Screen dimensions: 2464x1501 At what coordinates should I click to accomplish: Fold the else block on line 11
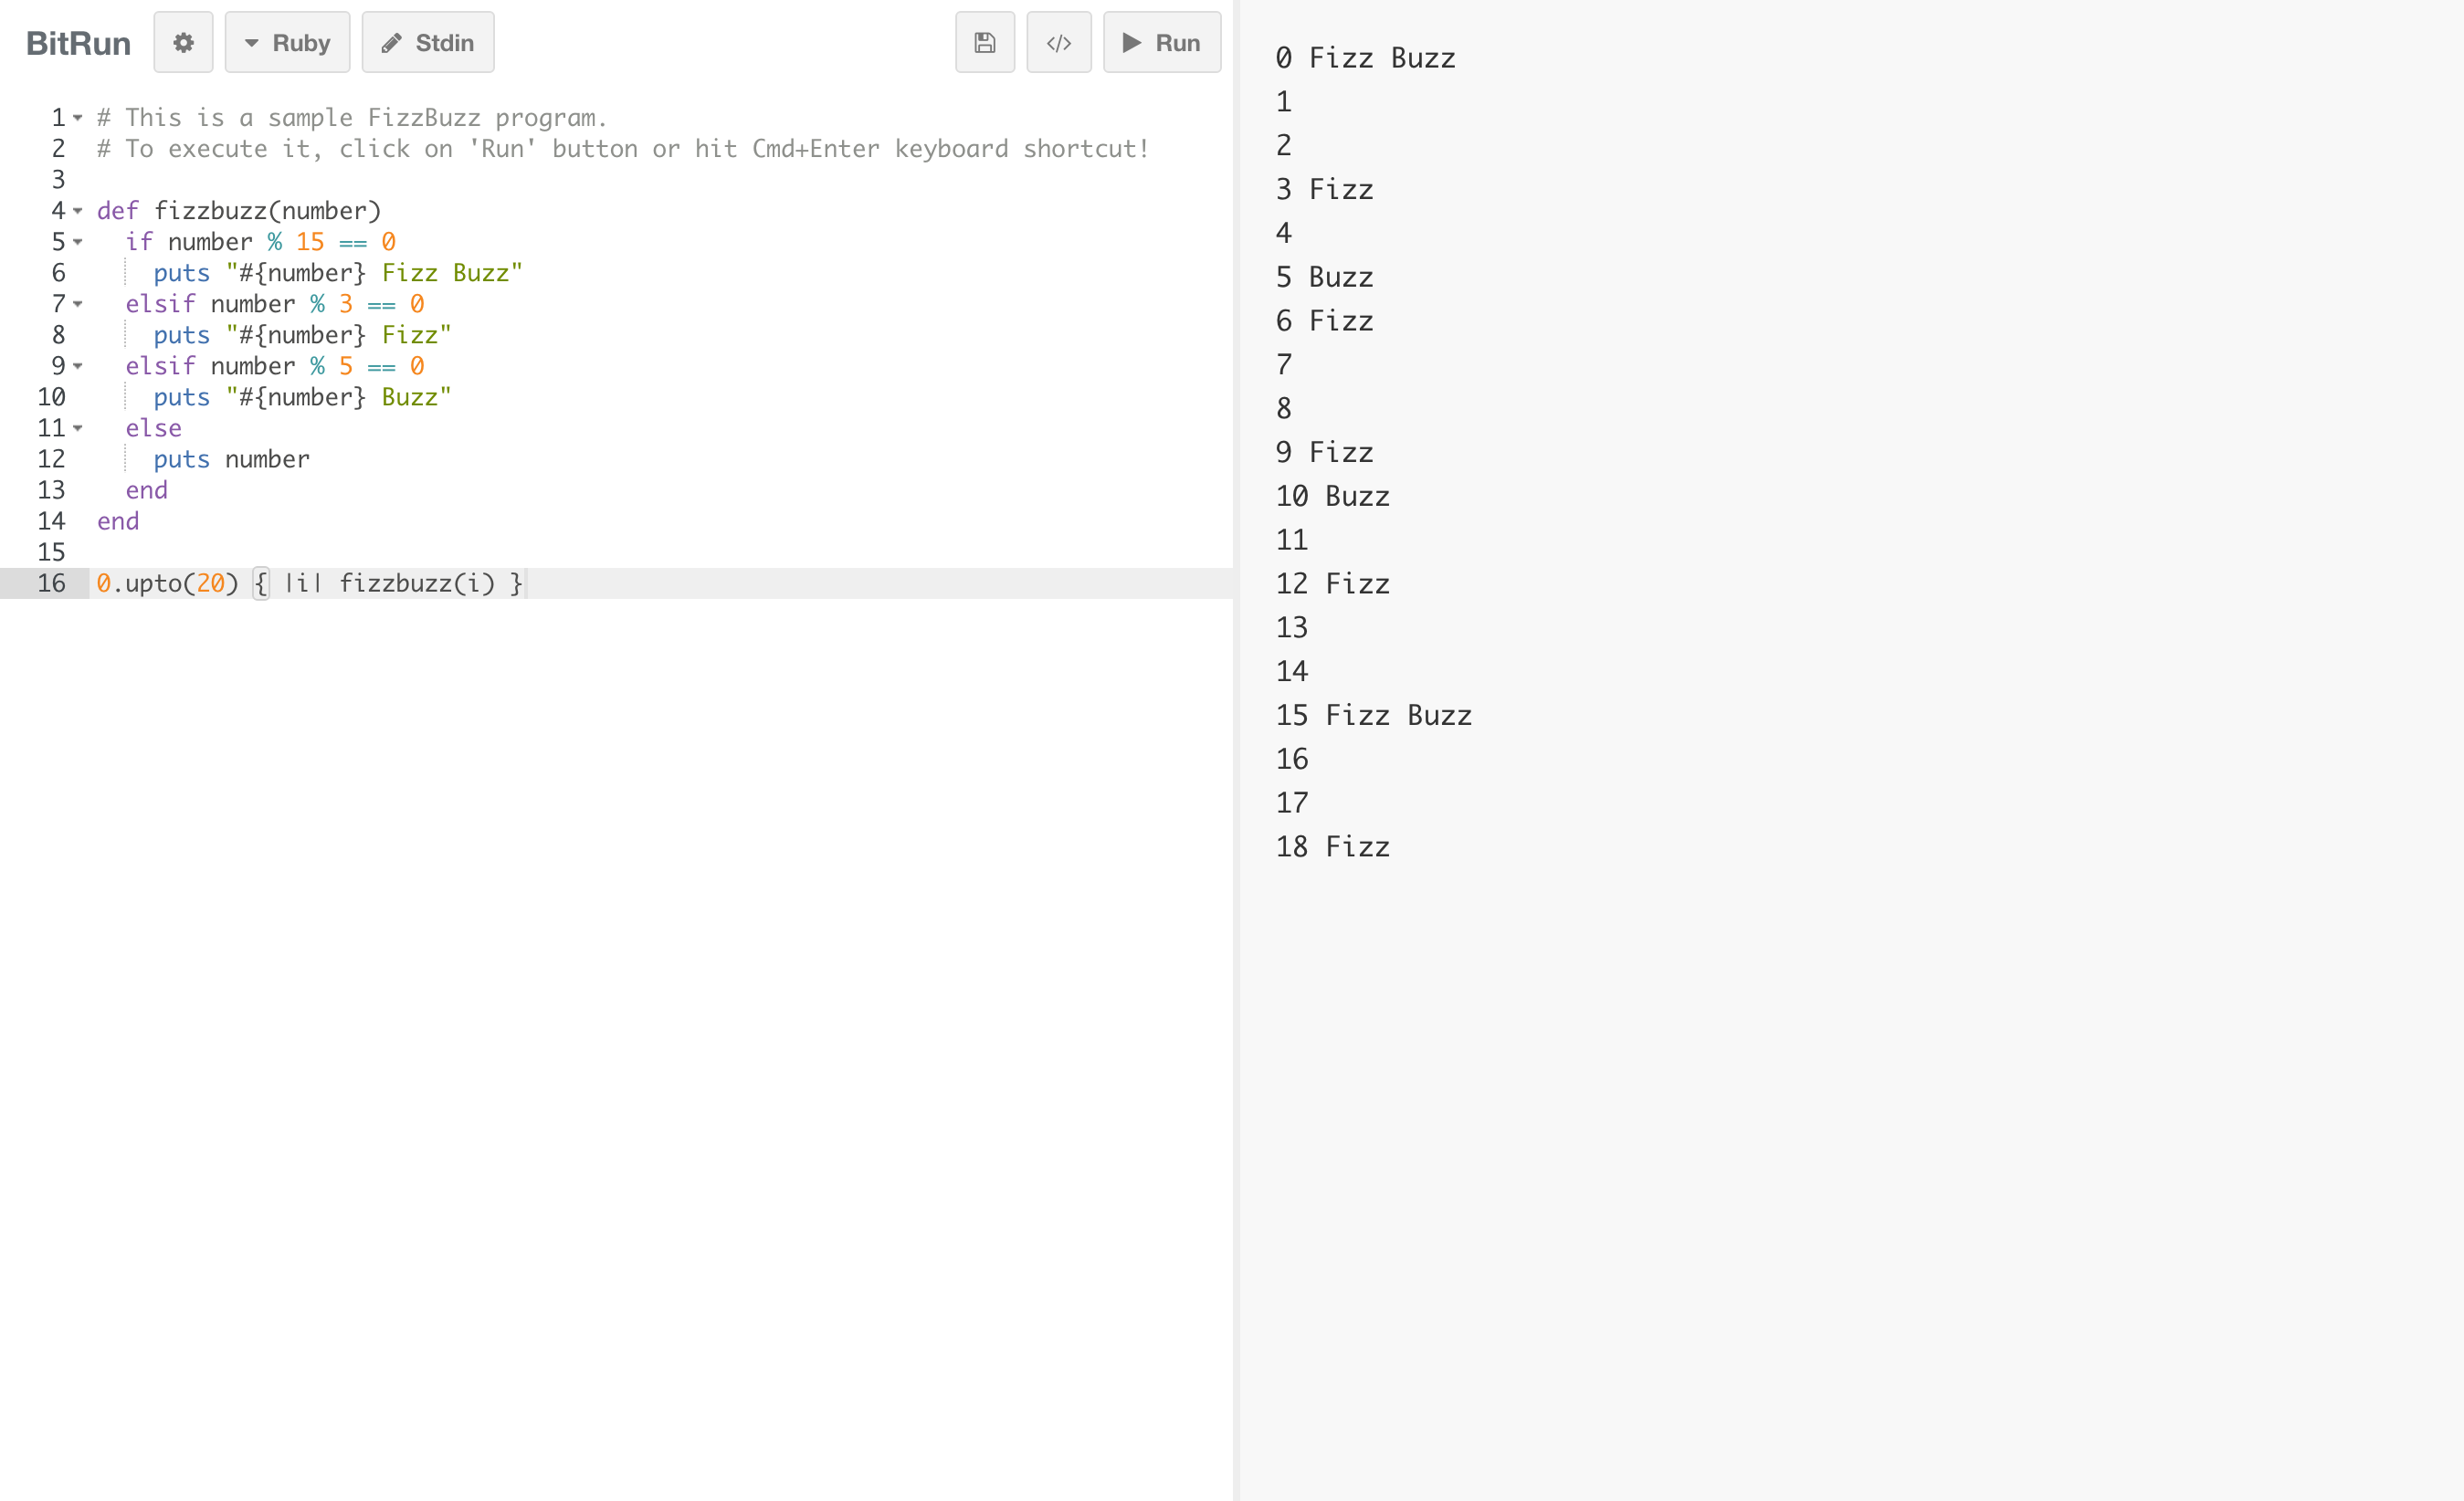pyautogui.click(x=78, y=428)
